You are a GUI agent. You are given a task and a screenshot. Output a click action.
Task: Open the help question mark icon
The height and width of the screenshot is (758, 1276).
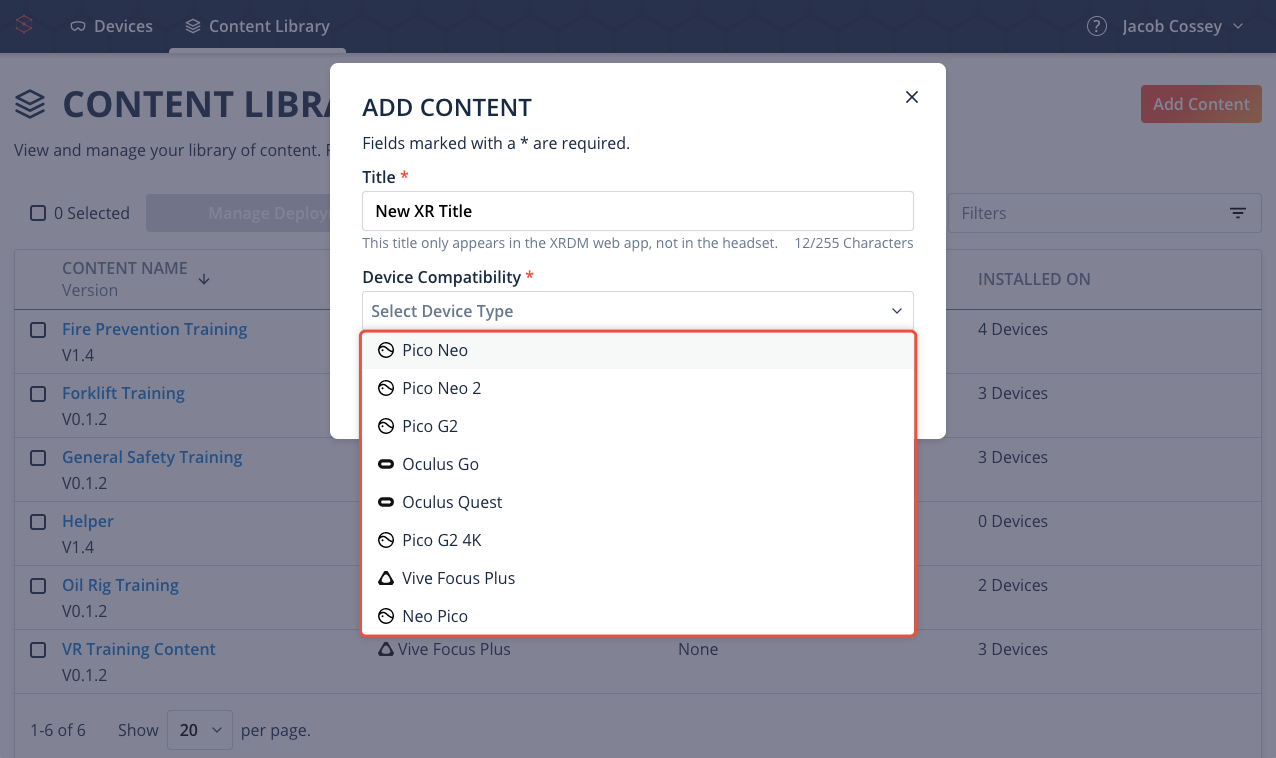1097,26
